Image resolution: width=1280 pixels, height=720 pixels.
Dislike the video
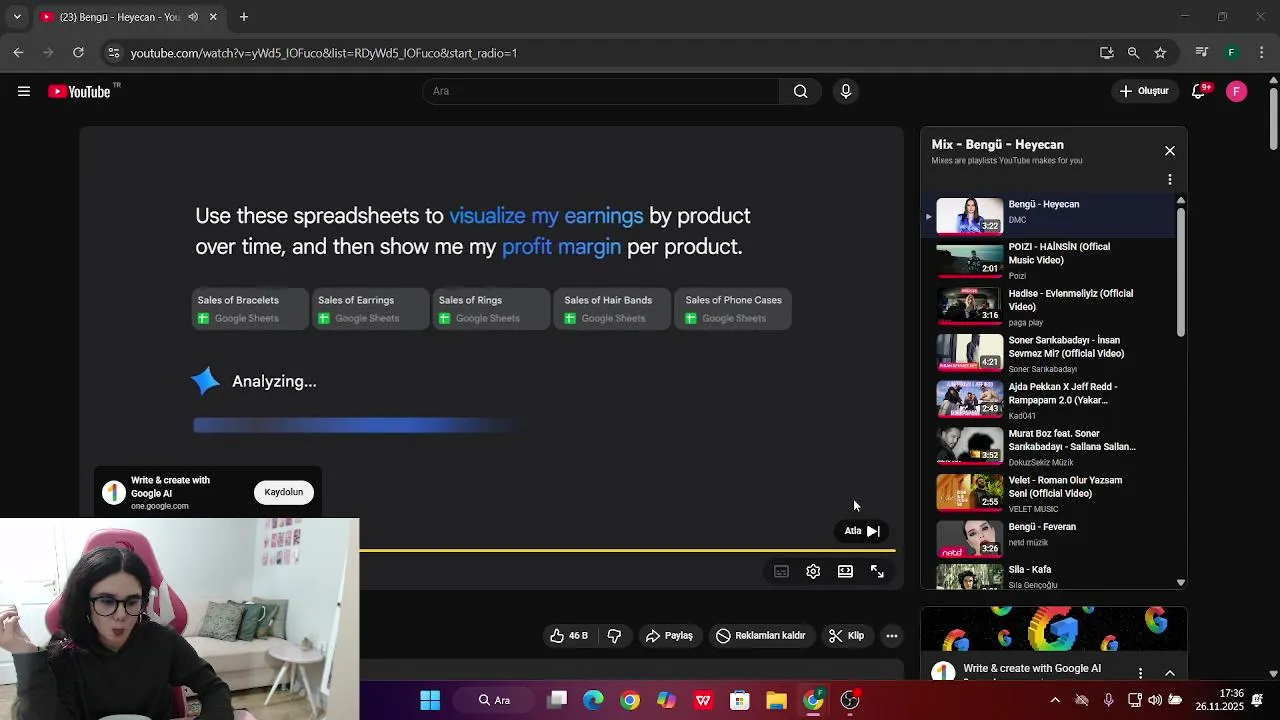point(615,636)
